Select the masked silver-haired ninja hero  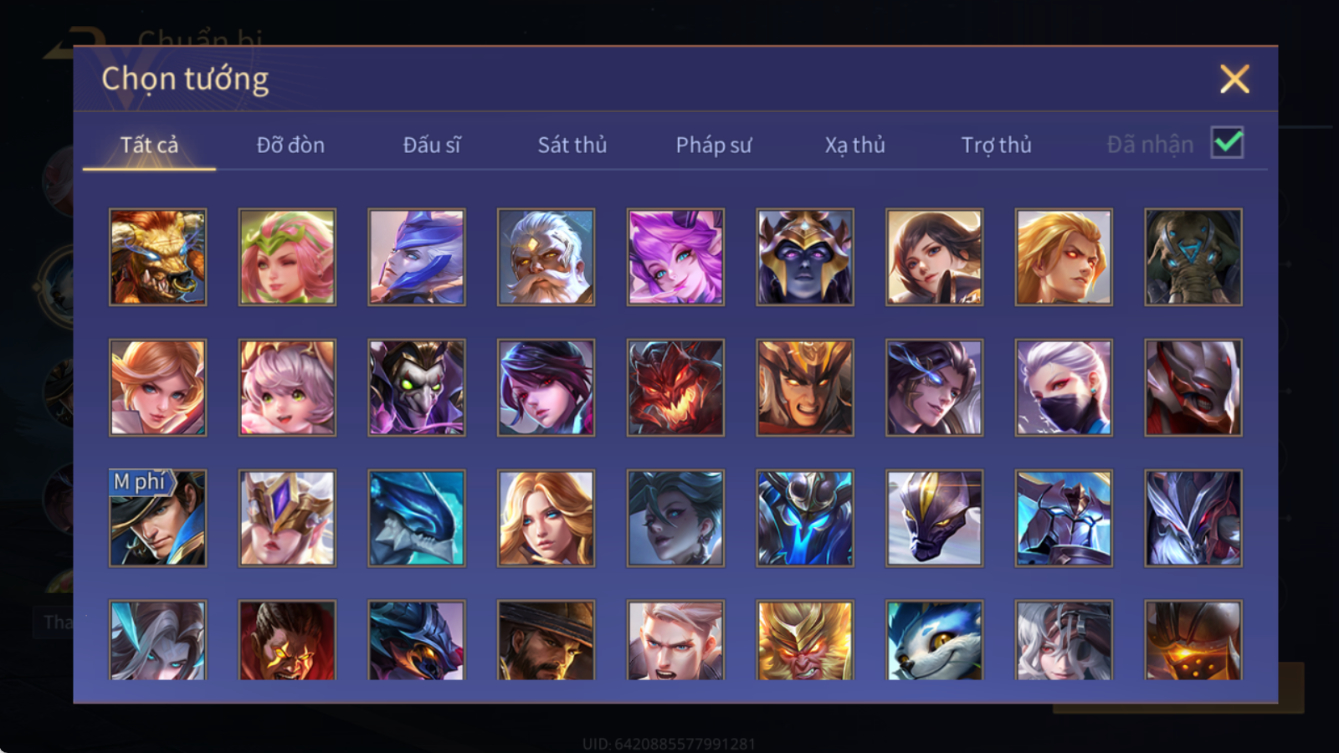1064,387
